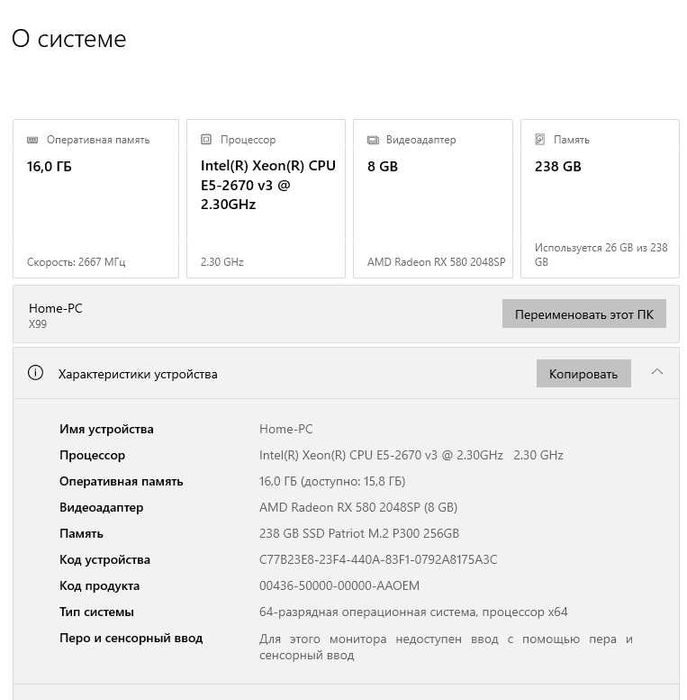Click the video adapter icon in GPU card
Viewport: 687px width, 700px height.
tap(373, 140)
